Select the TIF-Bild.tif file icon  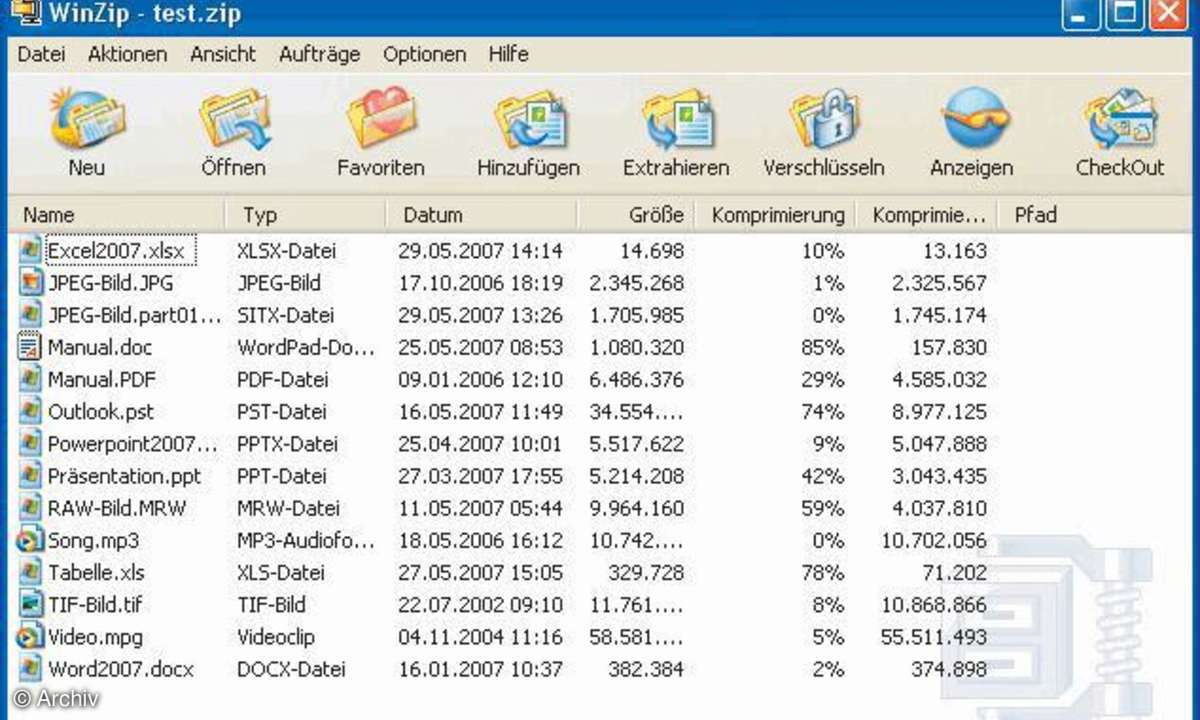[30, 604]
